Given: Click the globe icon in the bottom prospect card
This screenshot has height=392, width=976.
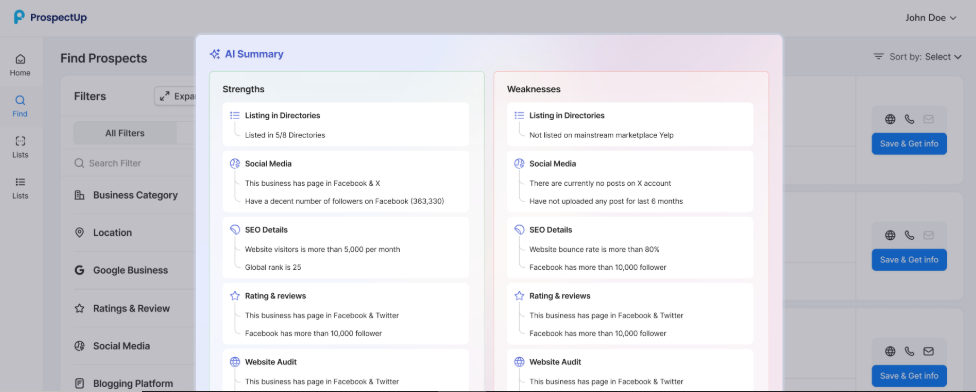Looking at the screenshot, I should tap(890, 352).
